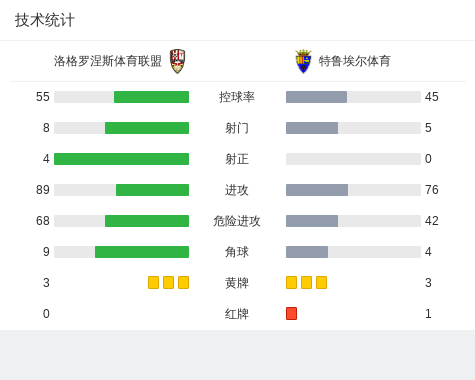Viewport: 475px width, 380px height.
Task: Select the 红牌 stat label
Action: (x=237, y=314)
